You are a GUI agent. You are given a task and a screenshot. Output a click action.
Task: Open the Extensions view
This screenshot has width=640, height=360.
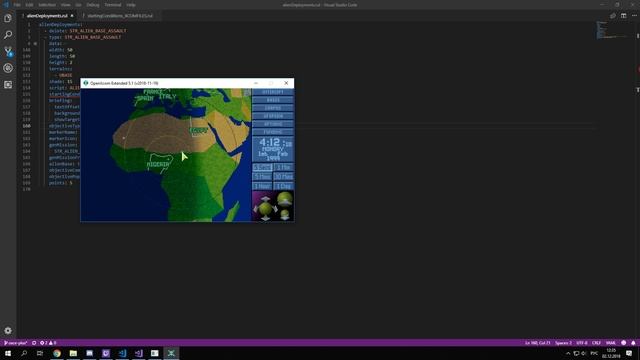pyautogui.click(x=8, y=84)
